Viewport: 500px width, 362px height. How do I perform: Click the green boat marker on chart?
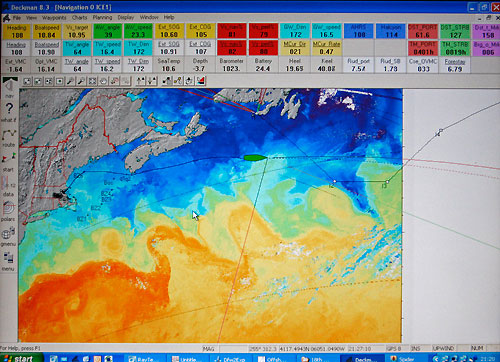click(x=255, y=158)
